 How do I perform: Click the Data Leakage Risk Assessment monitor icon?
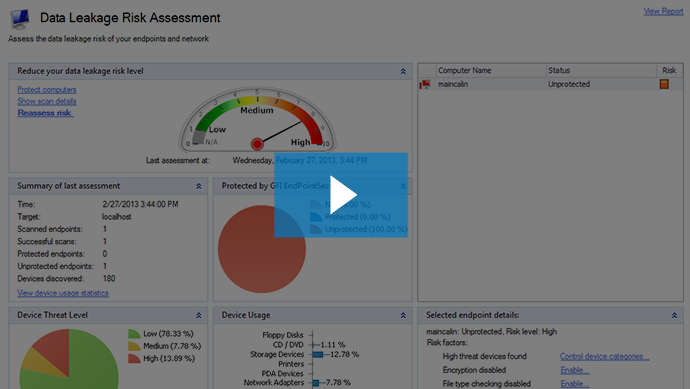20,18
